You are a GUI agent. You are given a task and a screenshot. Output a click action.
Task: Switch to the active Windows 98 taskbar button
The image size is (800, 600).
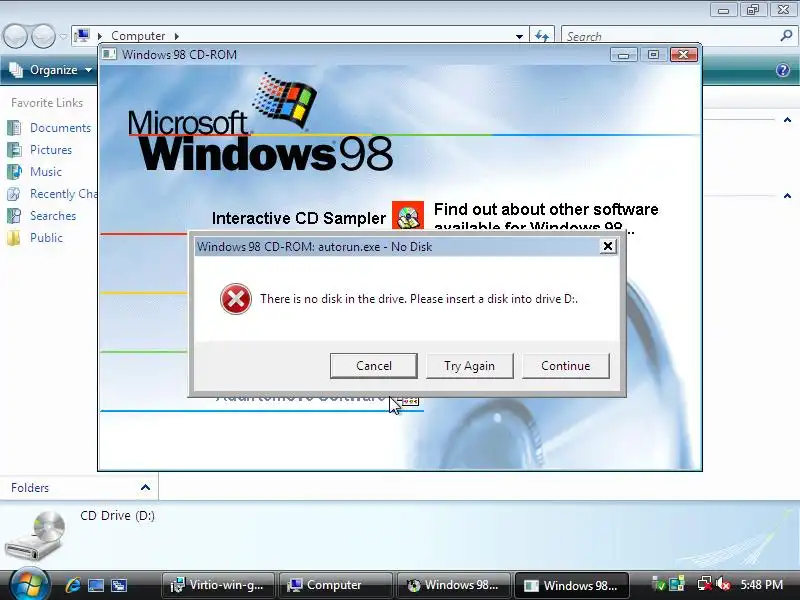pyautogui.click(x=572, y=585)
